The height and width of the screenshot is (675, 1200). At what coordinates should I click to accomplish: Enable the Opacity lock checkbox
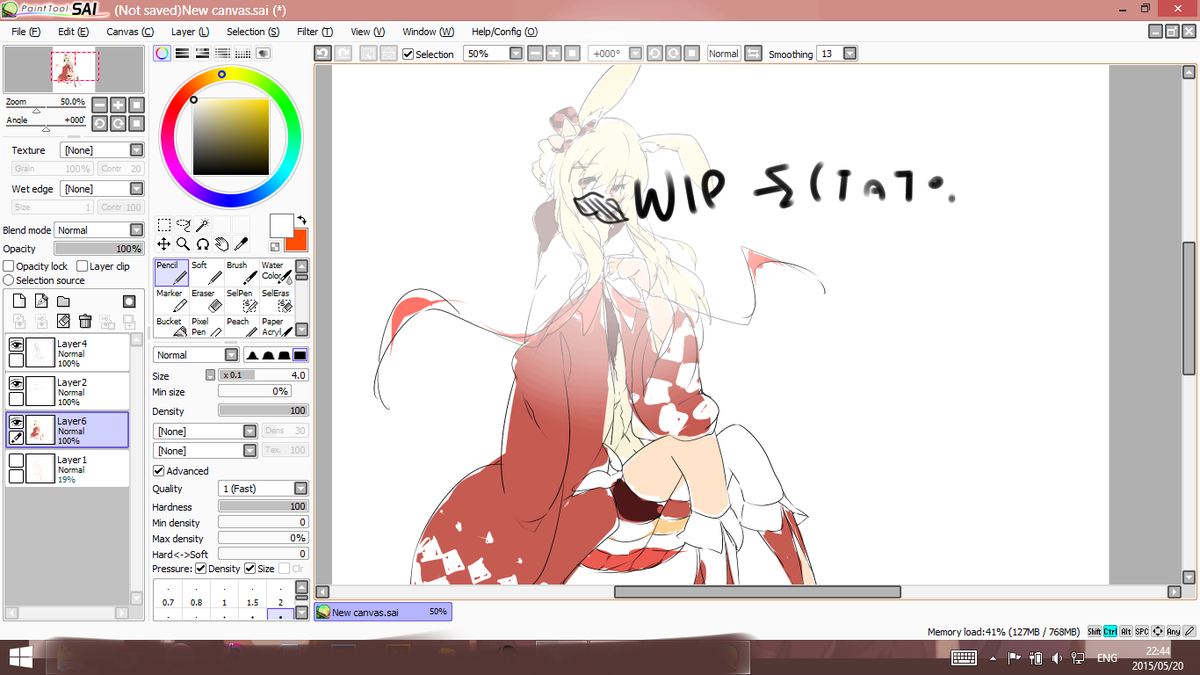pyautogui.click(x=9, y=267)
